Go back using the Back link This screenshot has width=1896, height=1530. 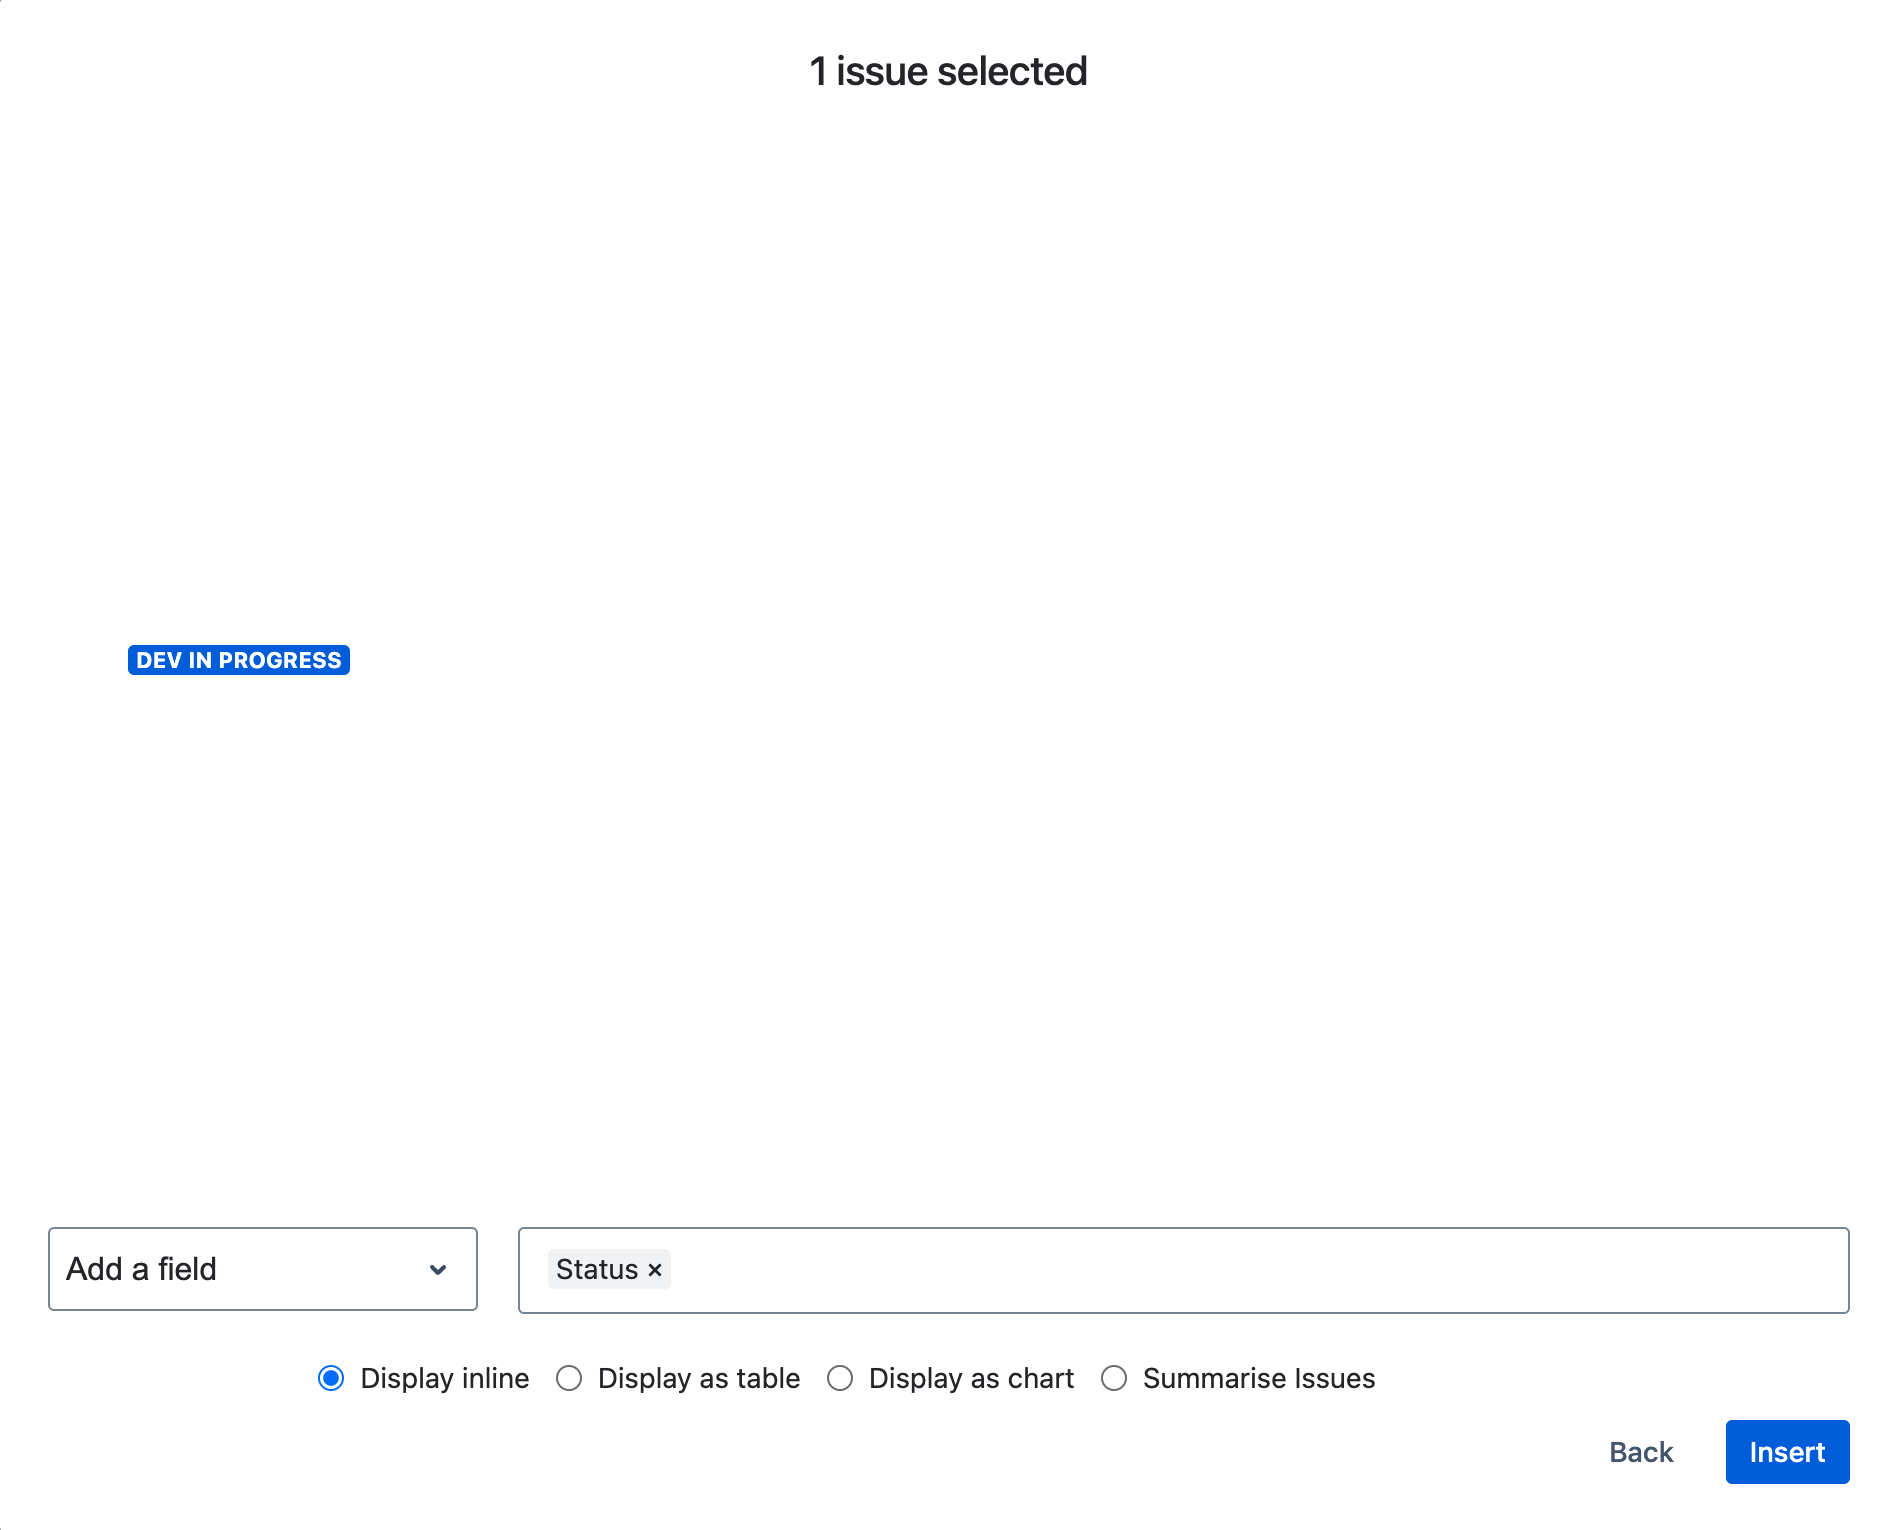(1640, 1452)
